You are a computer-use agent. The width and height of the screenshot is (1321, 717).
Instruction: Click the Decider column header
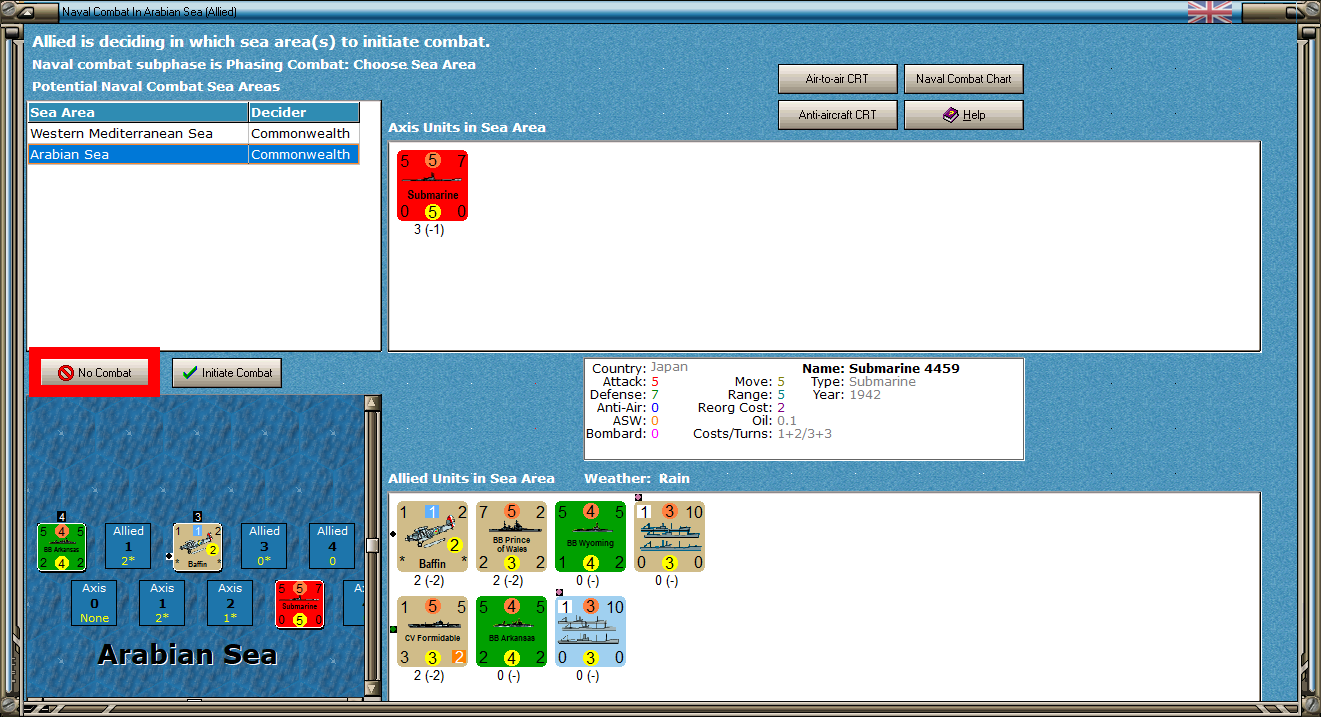(x=304, y=113)
